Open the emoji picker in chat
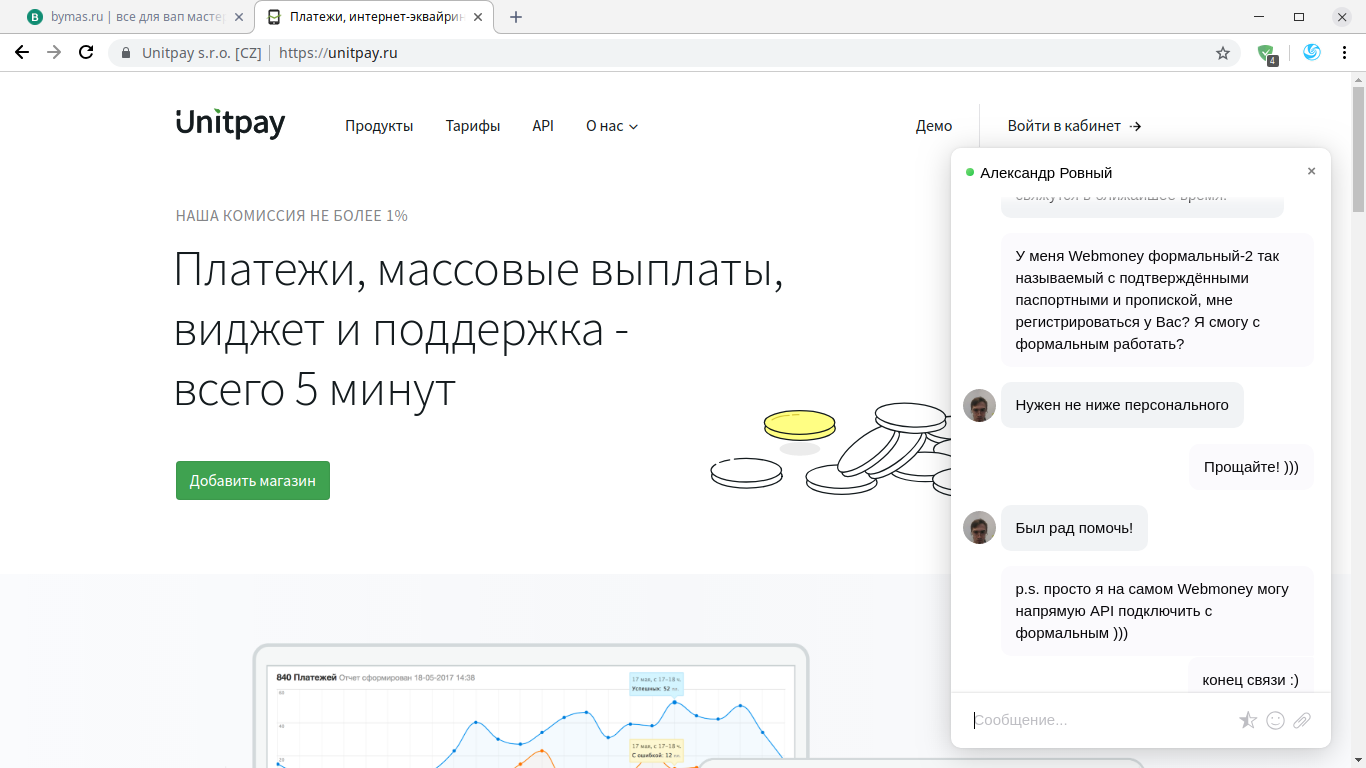Screen dimensions: 1366x768 pyautogui.click(x=1275, y=720)
